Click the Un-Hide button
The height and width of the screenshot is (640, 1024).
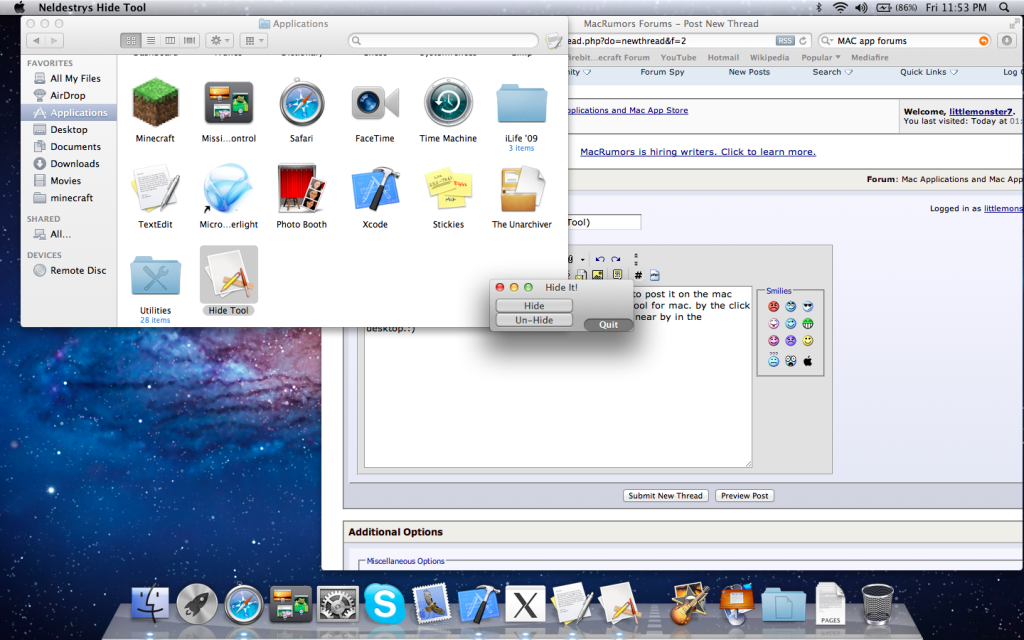[534, 320]
